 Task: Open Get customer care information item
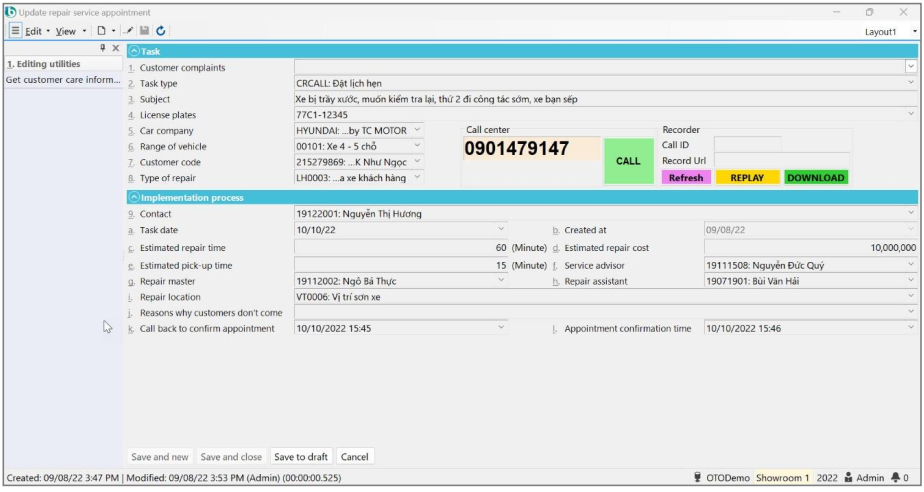[63, 80]
